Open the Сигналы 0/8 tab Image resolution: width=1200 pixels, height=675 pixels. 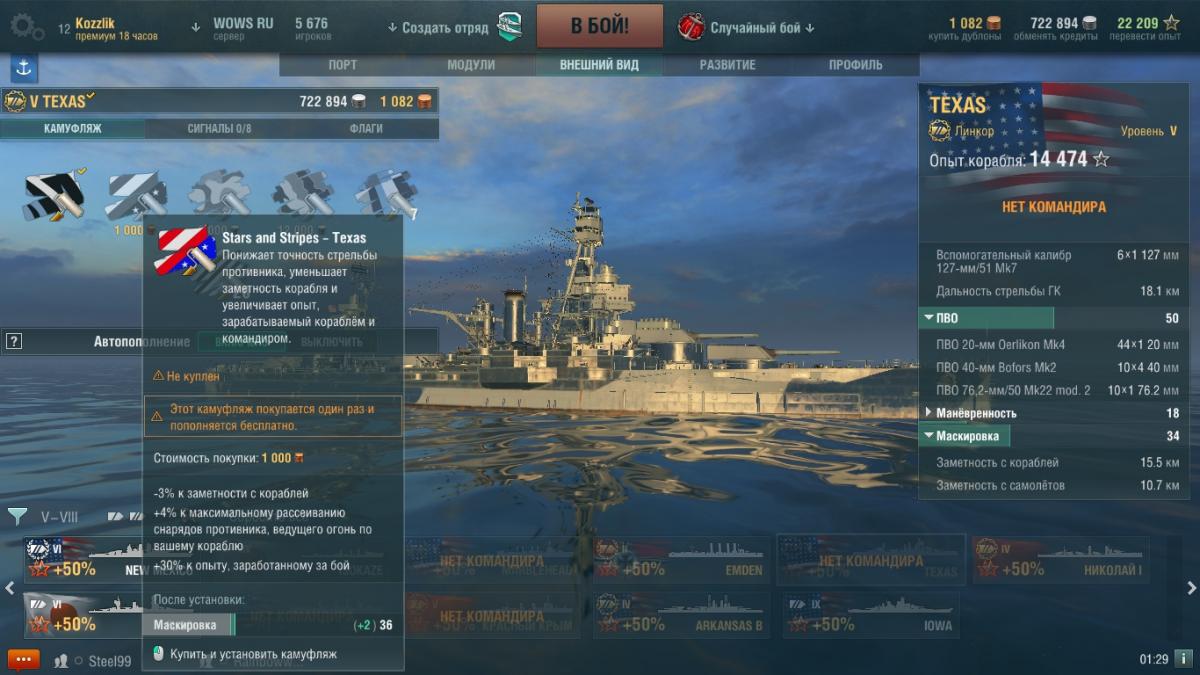(x=219, y=129)
